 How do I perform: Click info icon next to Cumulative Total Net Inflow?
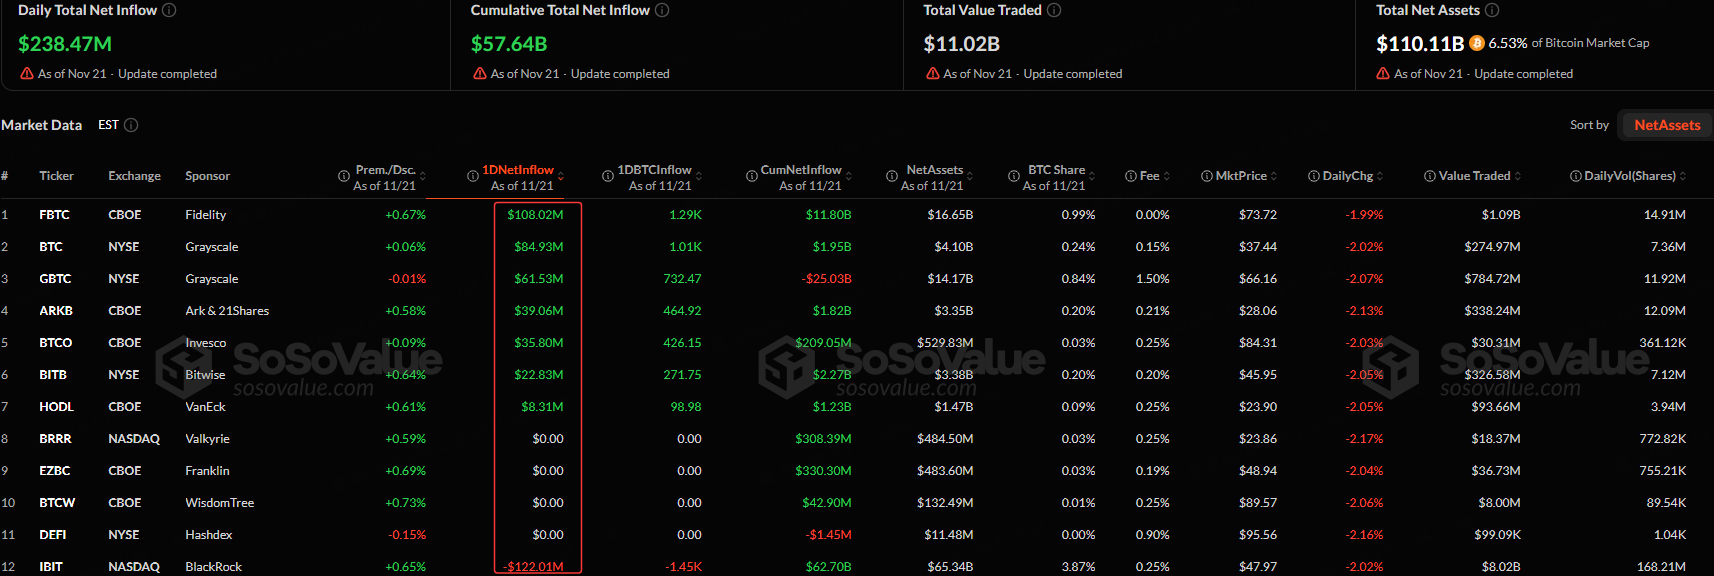point(662,10)
